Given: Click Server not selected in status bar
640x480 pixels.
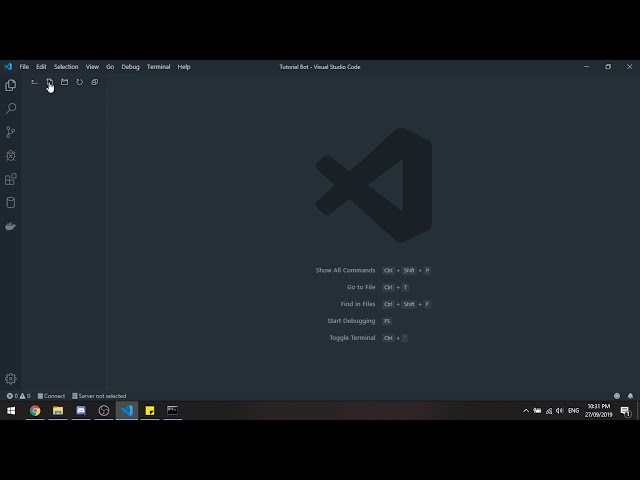Looking at the screenshot, I should point(99,396).
